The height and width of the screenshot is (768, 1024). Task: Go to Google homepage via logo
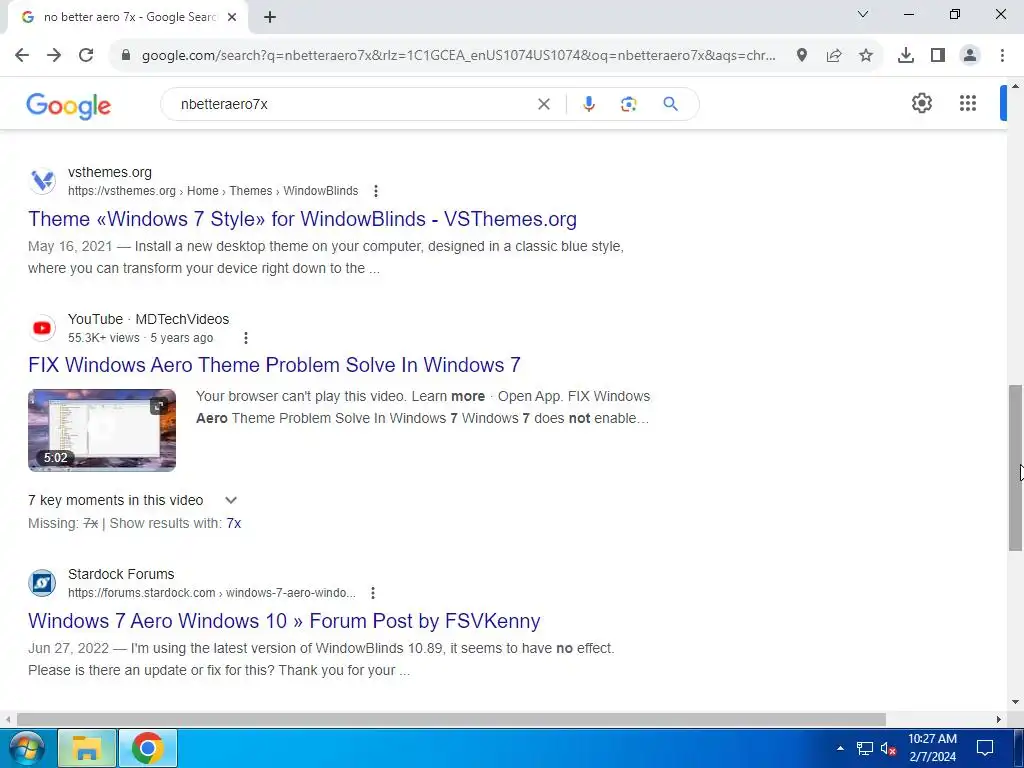[69, 106]
